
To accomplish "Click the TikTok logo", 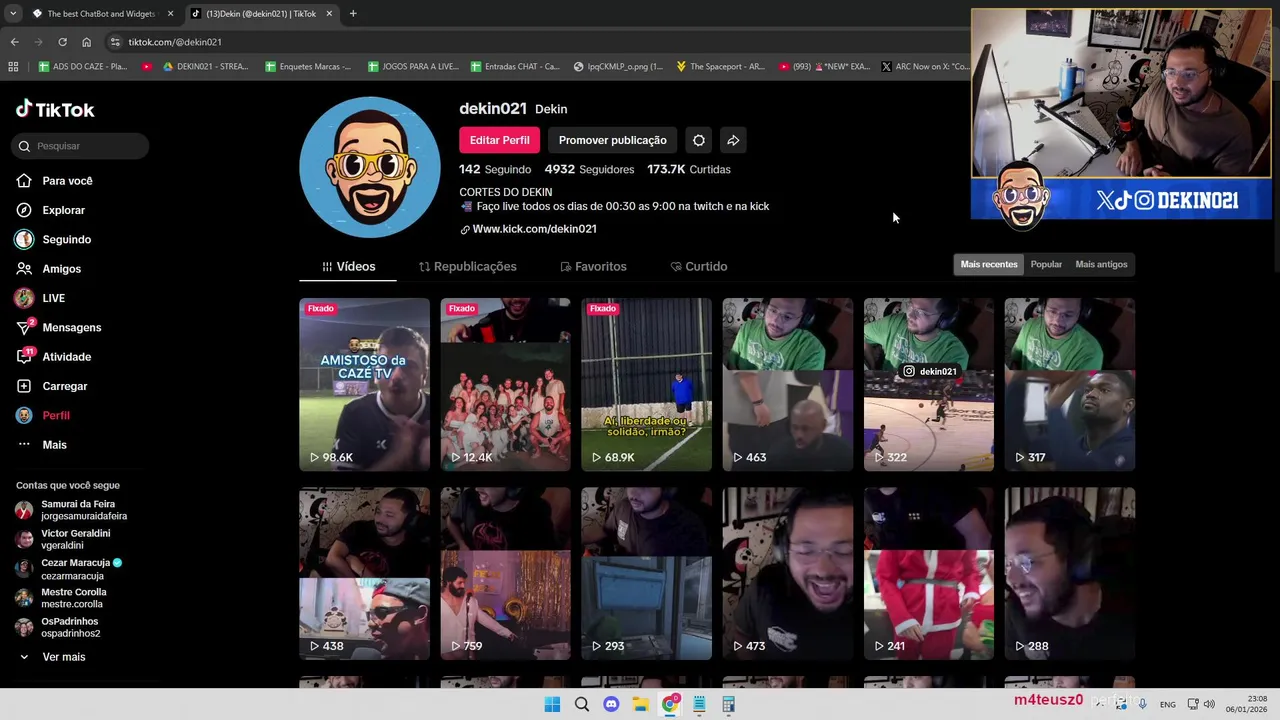I will pos(55,109).
